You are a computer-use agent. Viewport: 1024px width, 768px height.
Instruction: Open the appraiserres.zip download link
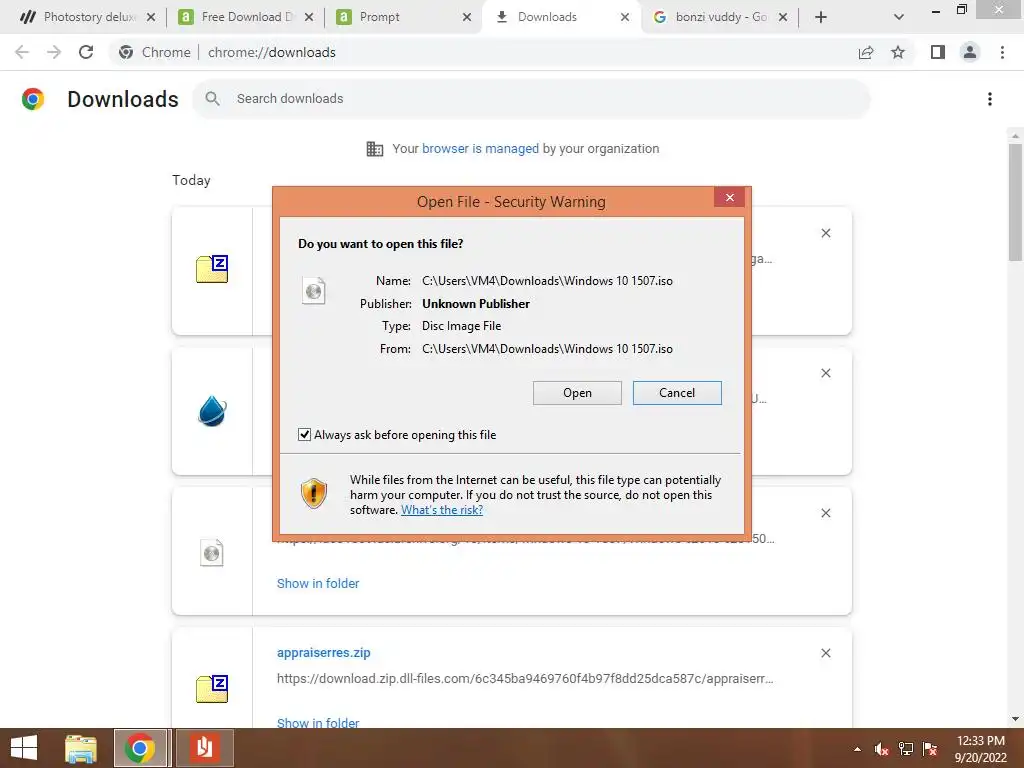click(323, 652)
